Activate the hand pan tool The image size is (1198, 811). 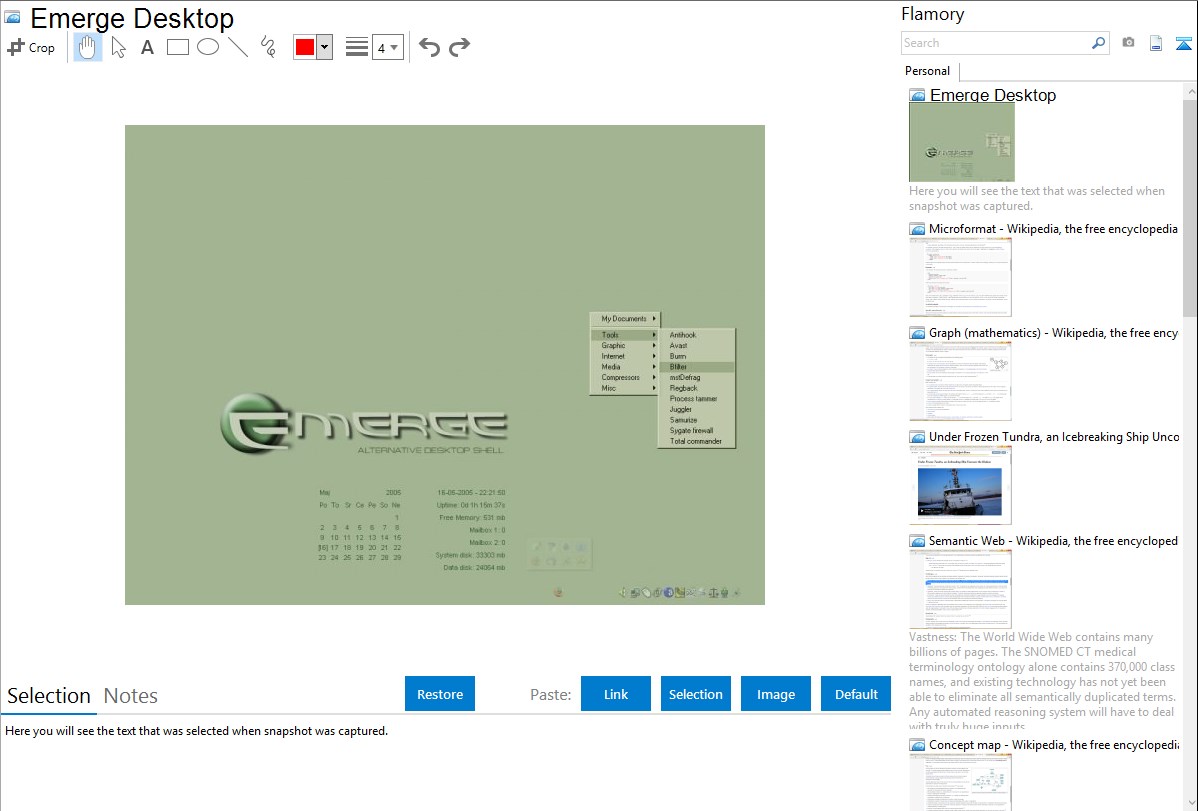pos(87,47)
